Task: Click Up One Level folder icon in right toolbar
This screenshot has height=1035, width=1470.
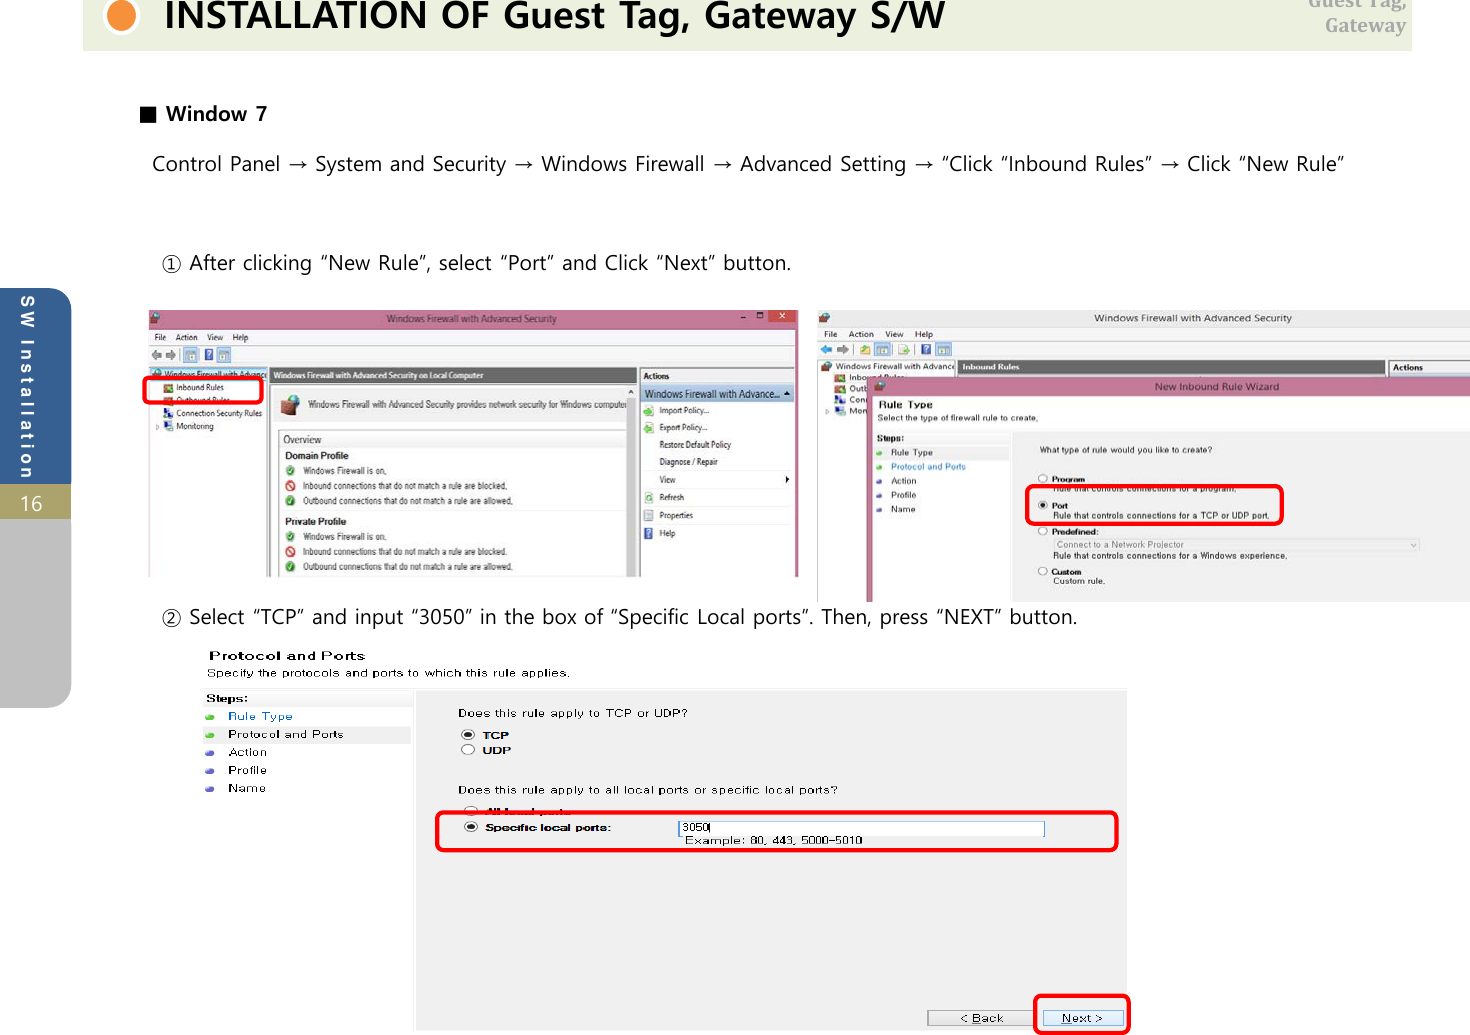Action: point(865,350)
